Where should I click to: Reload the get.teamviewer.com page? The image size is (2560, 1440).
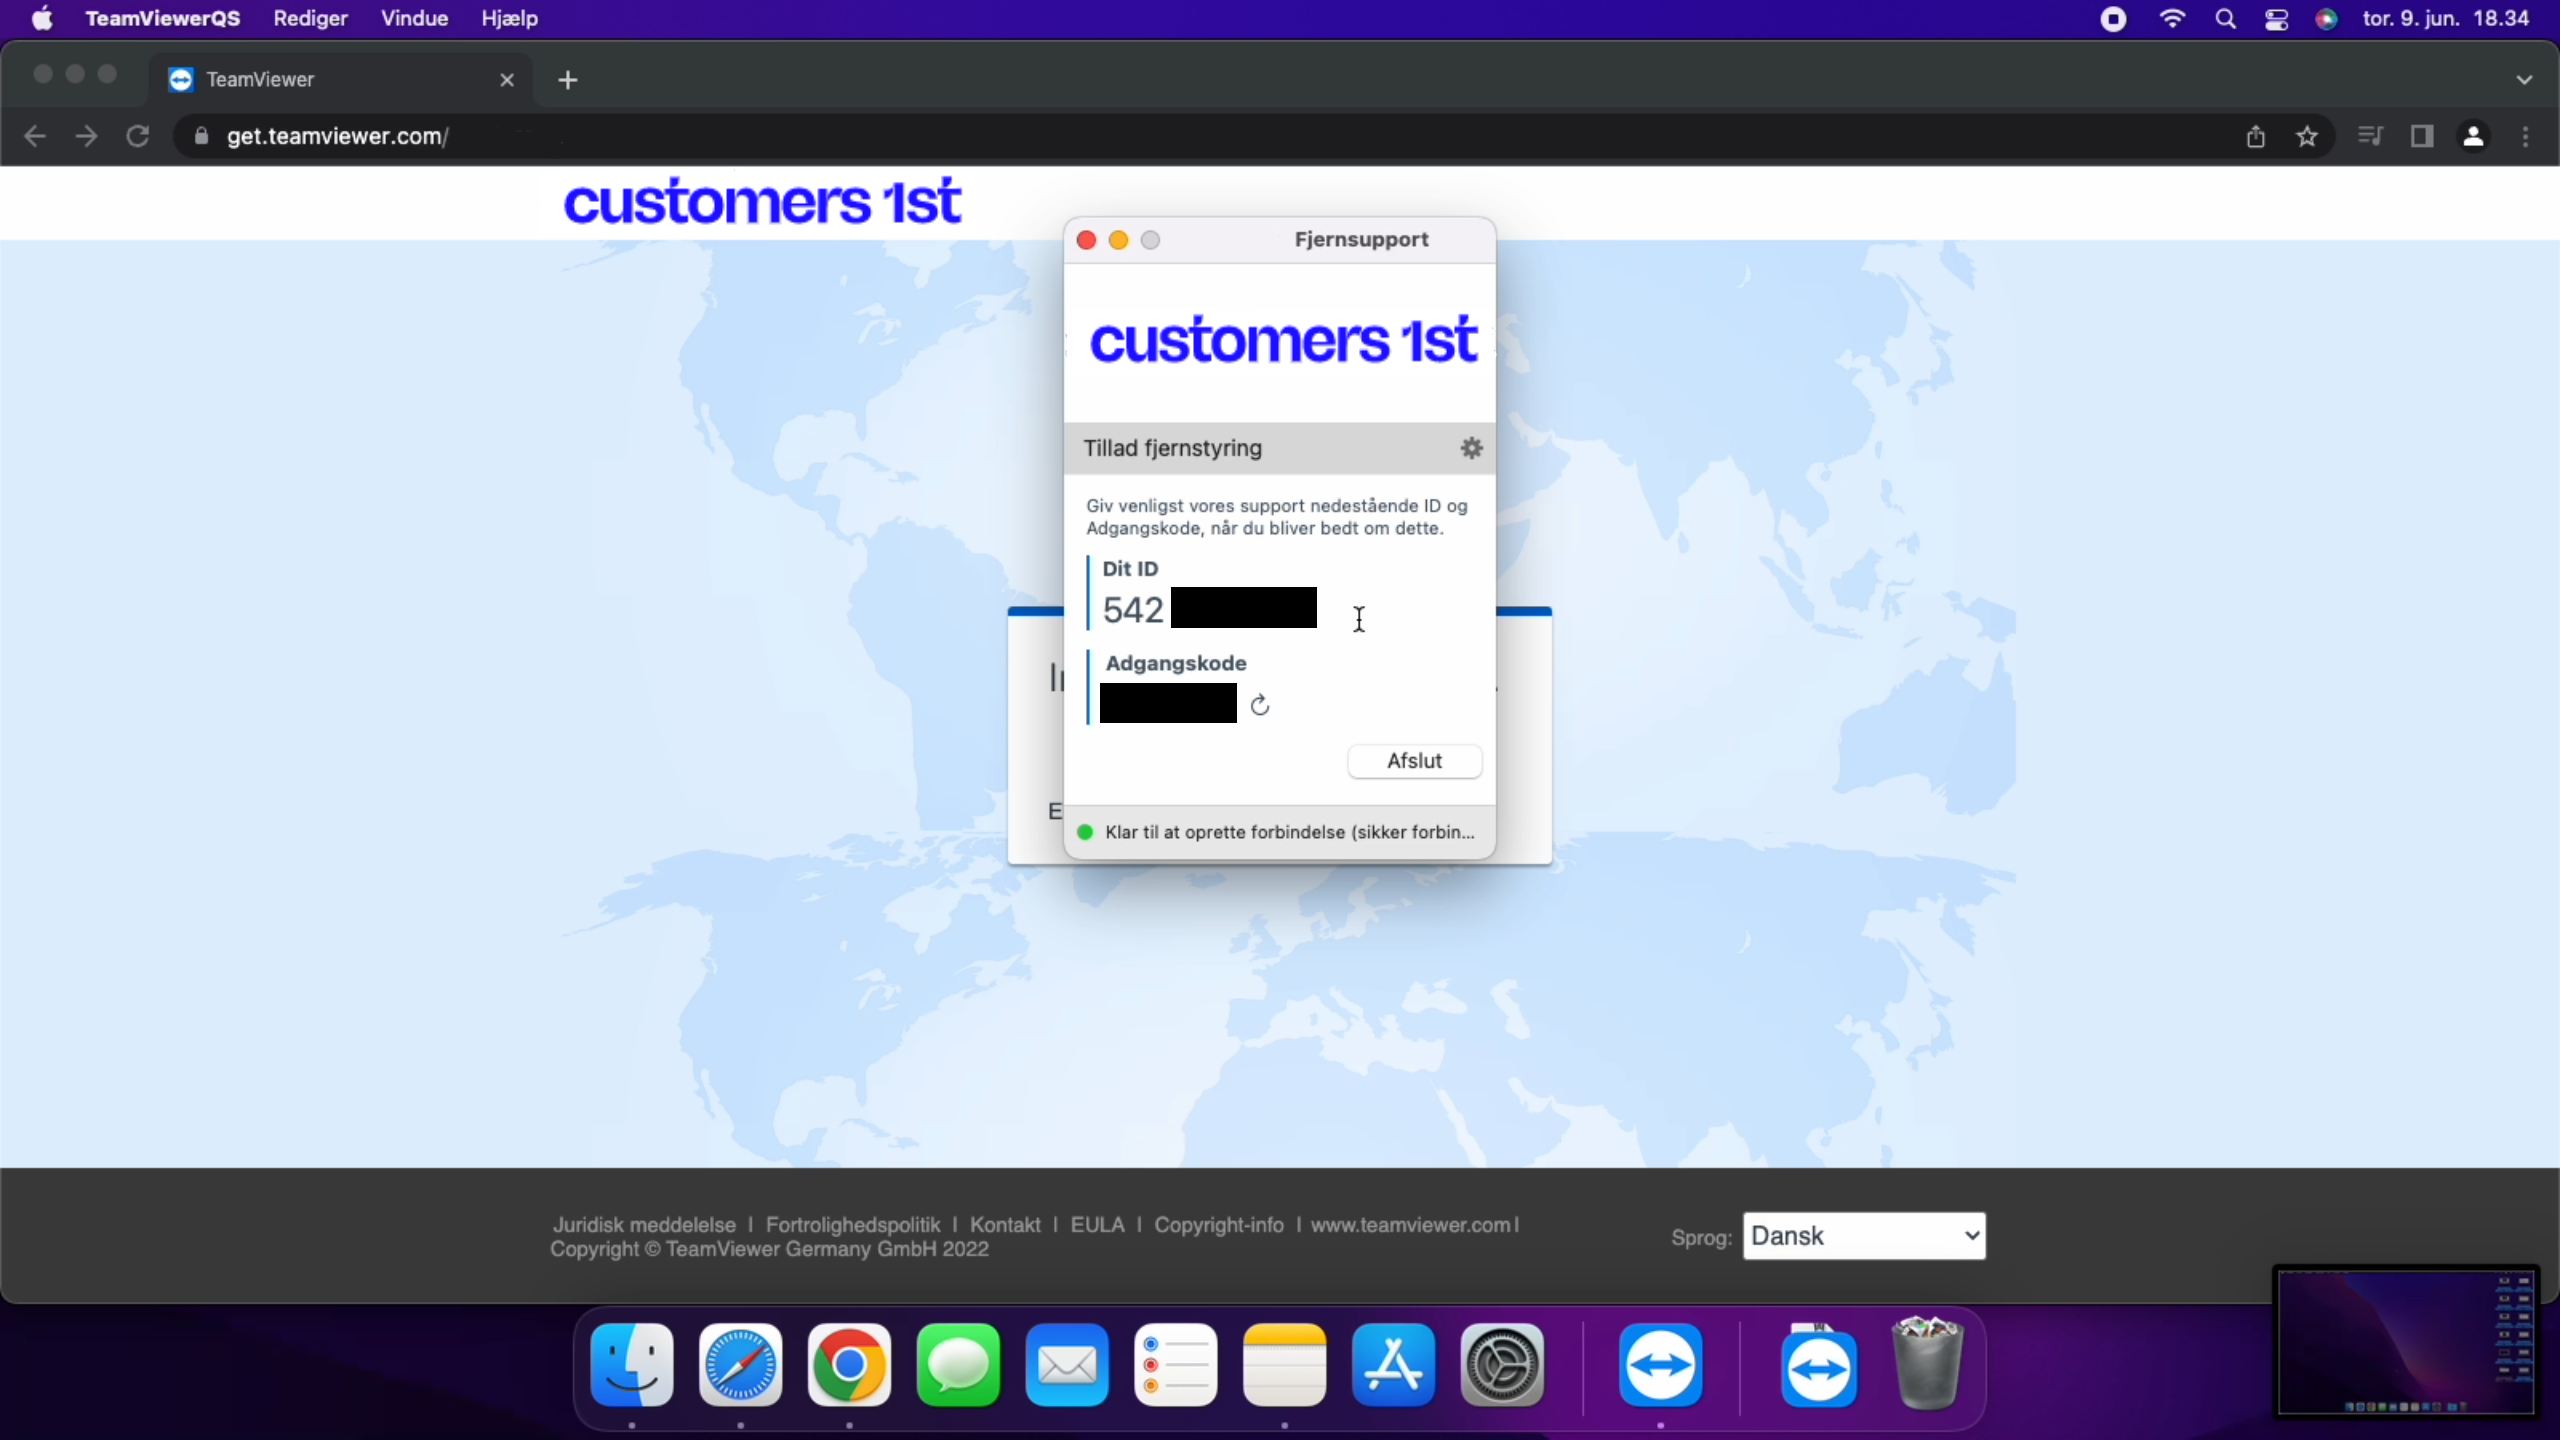[x=138, y=136]
